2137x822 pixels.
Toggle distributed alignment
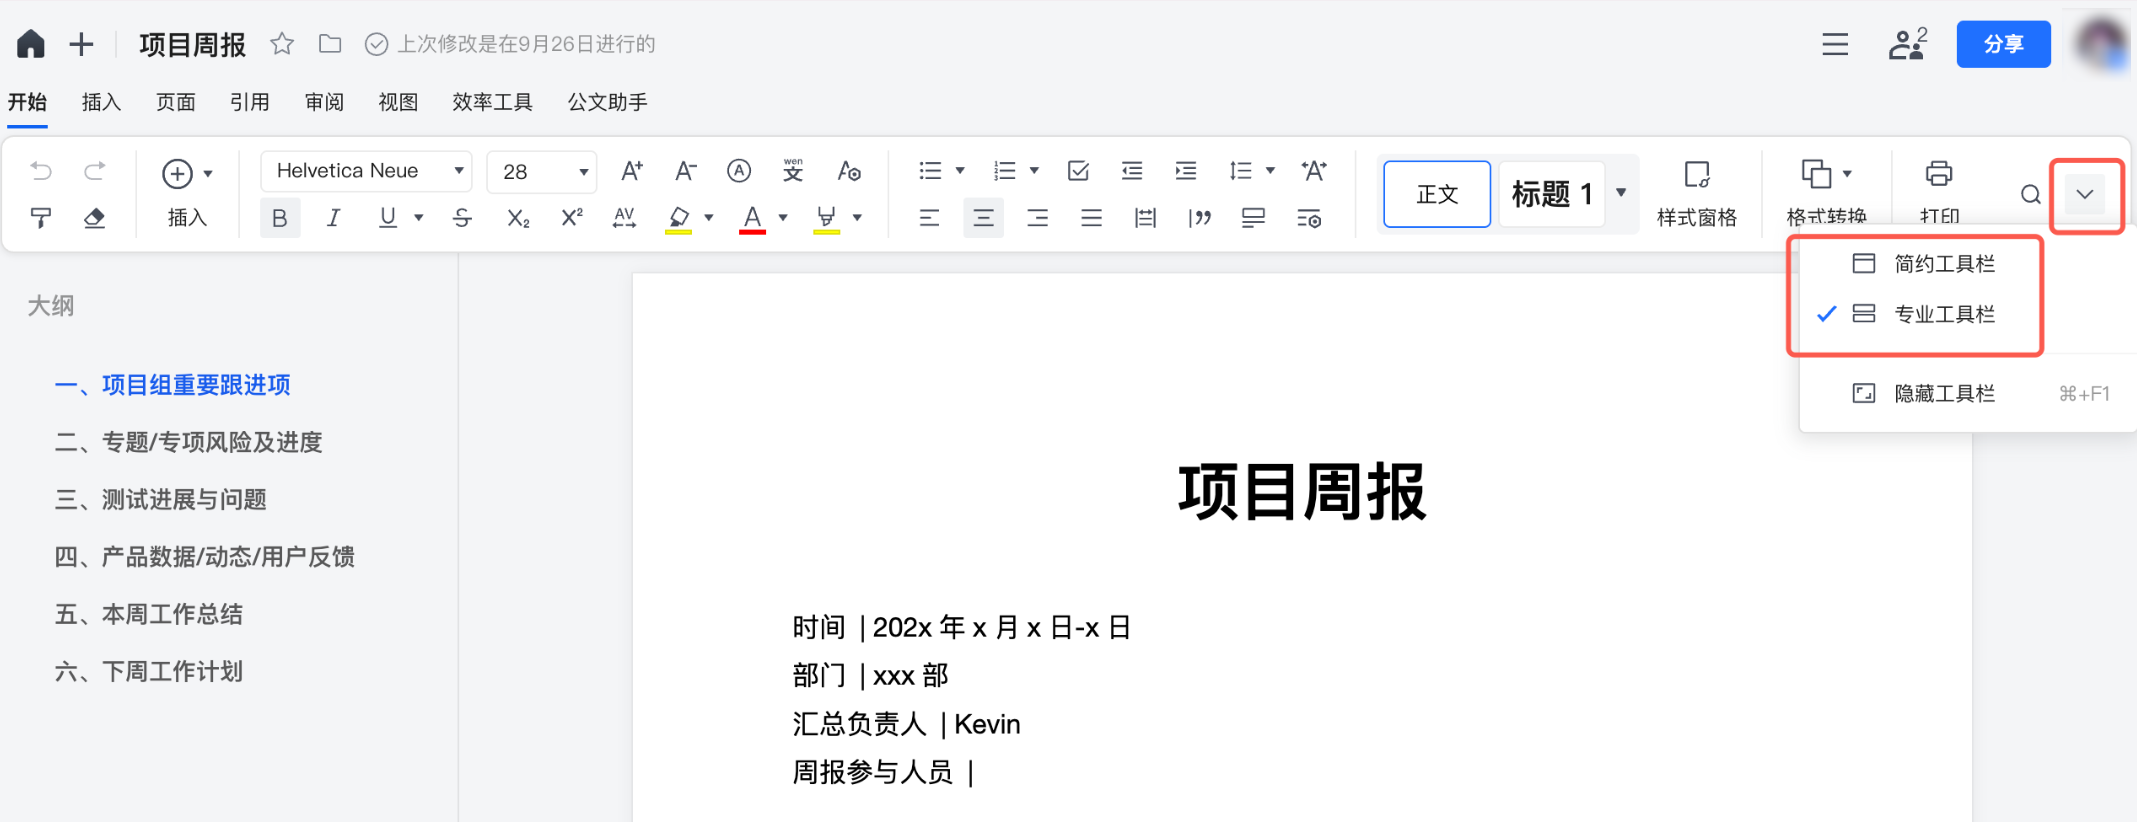pyautogui.click(x=1146, y=218)
